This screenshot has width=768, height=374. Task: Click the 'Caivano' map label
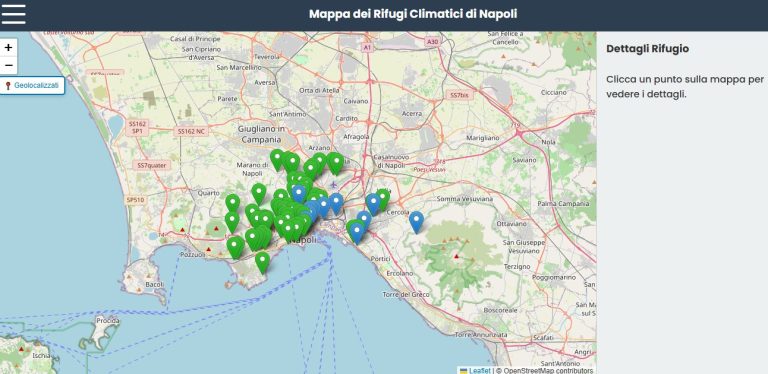(x=356, y=101)
